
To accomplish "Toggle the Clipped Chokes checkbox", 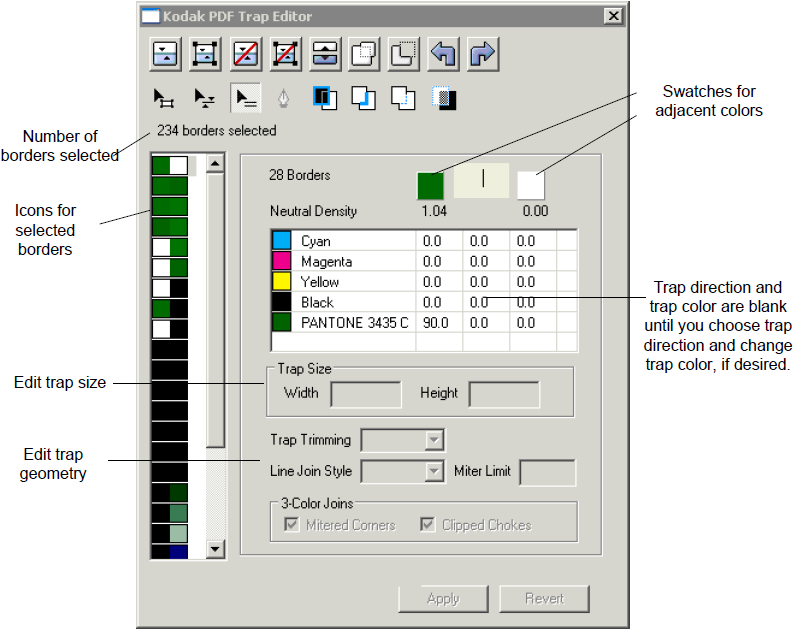I will 427,525.
